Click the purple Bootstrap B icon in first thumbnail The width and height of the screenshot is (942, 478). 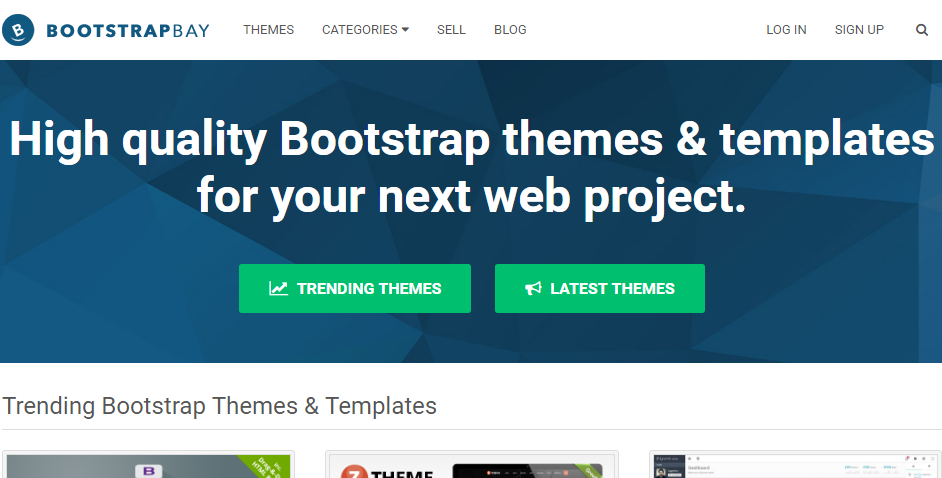(x=149, y=470)
